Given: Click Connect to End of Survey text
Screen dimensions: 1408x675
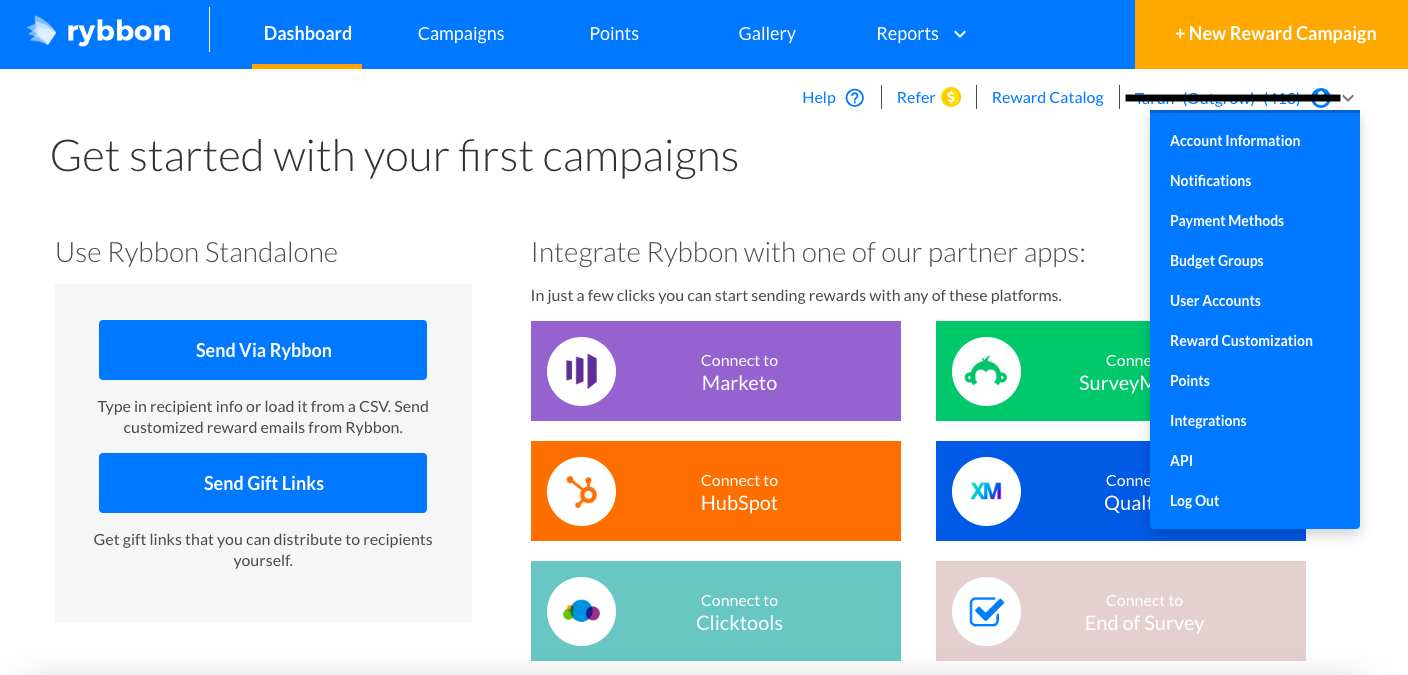Looking at the screenshot, I should pyautogui.click(x=1144, y=612).
